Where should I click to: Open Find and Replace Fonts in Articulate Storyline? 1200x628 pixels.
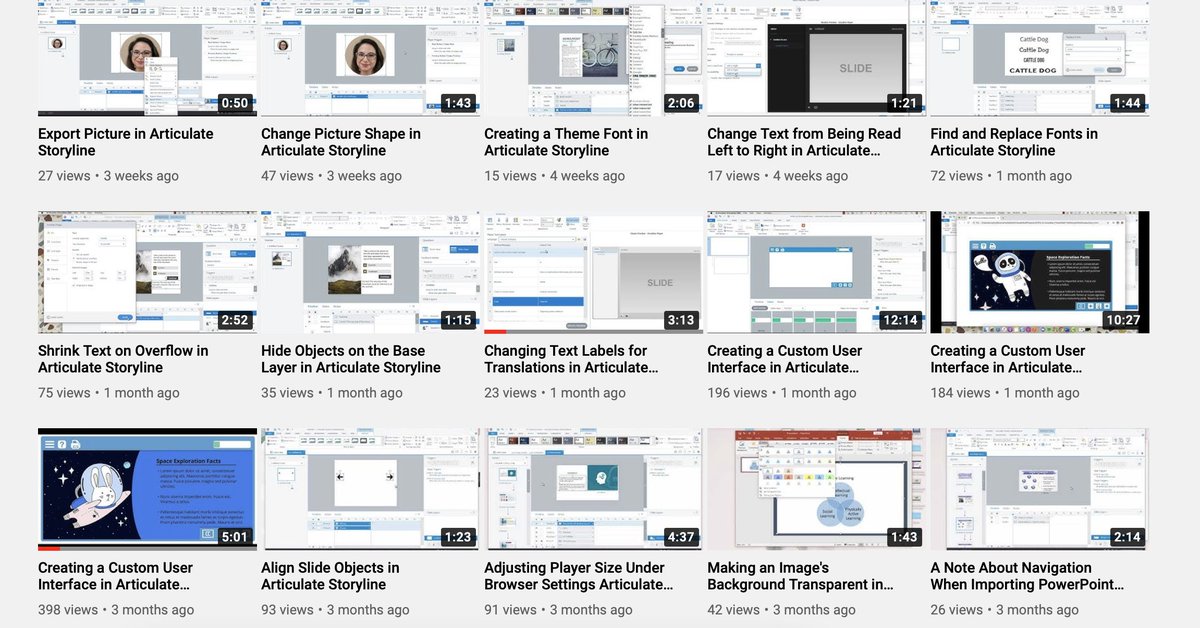(1039, 57)
